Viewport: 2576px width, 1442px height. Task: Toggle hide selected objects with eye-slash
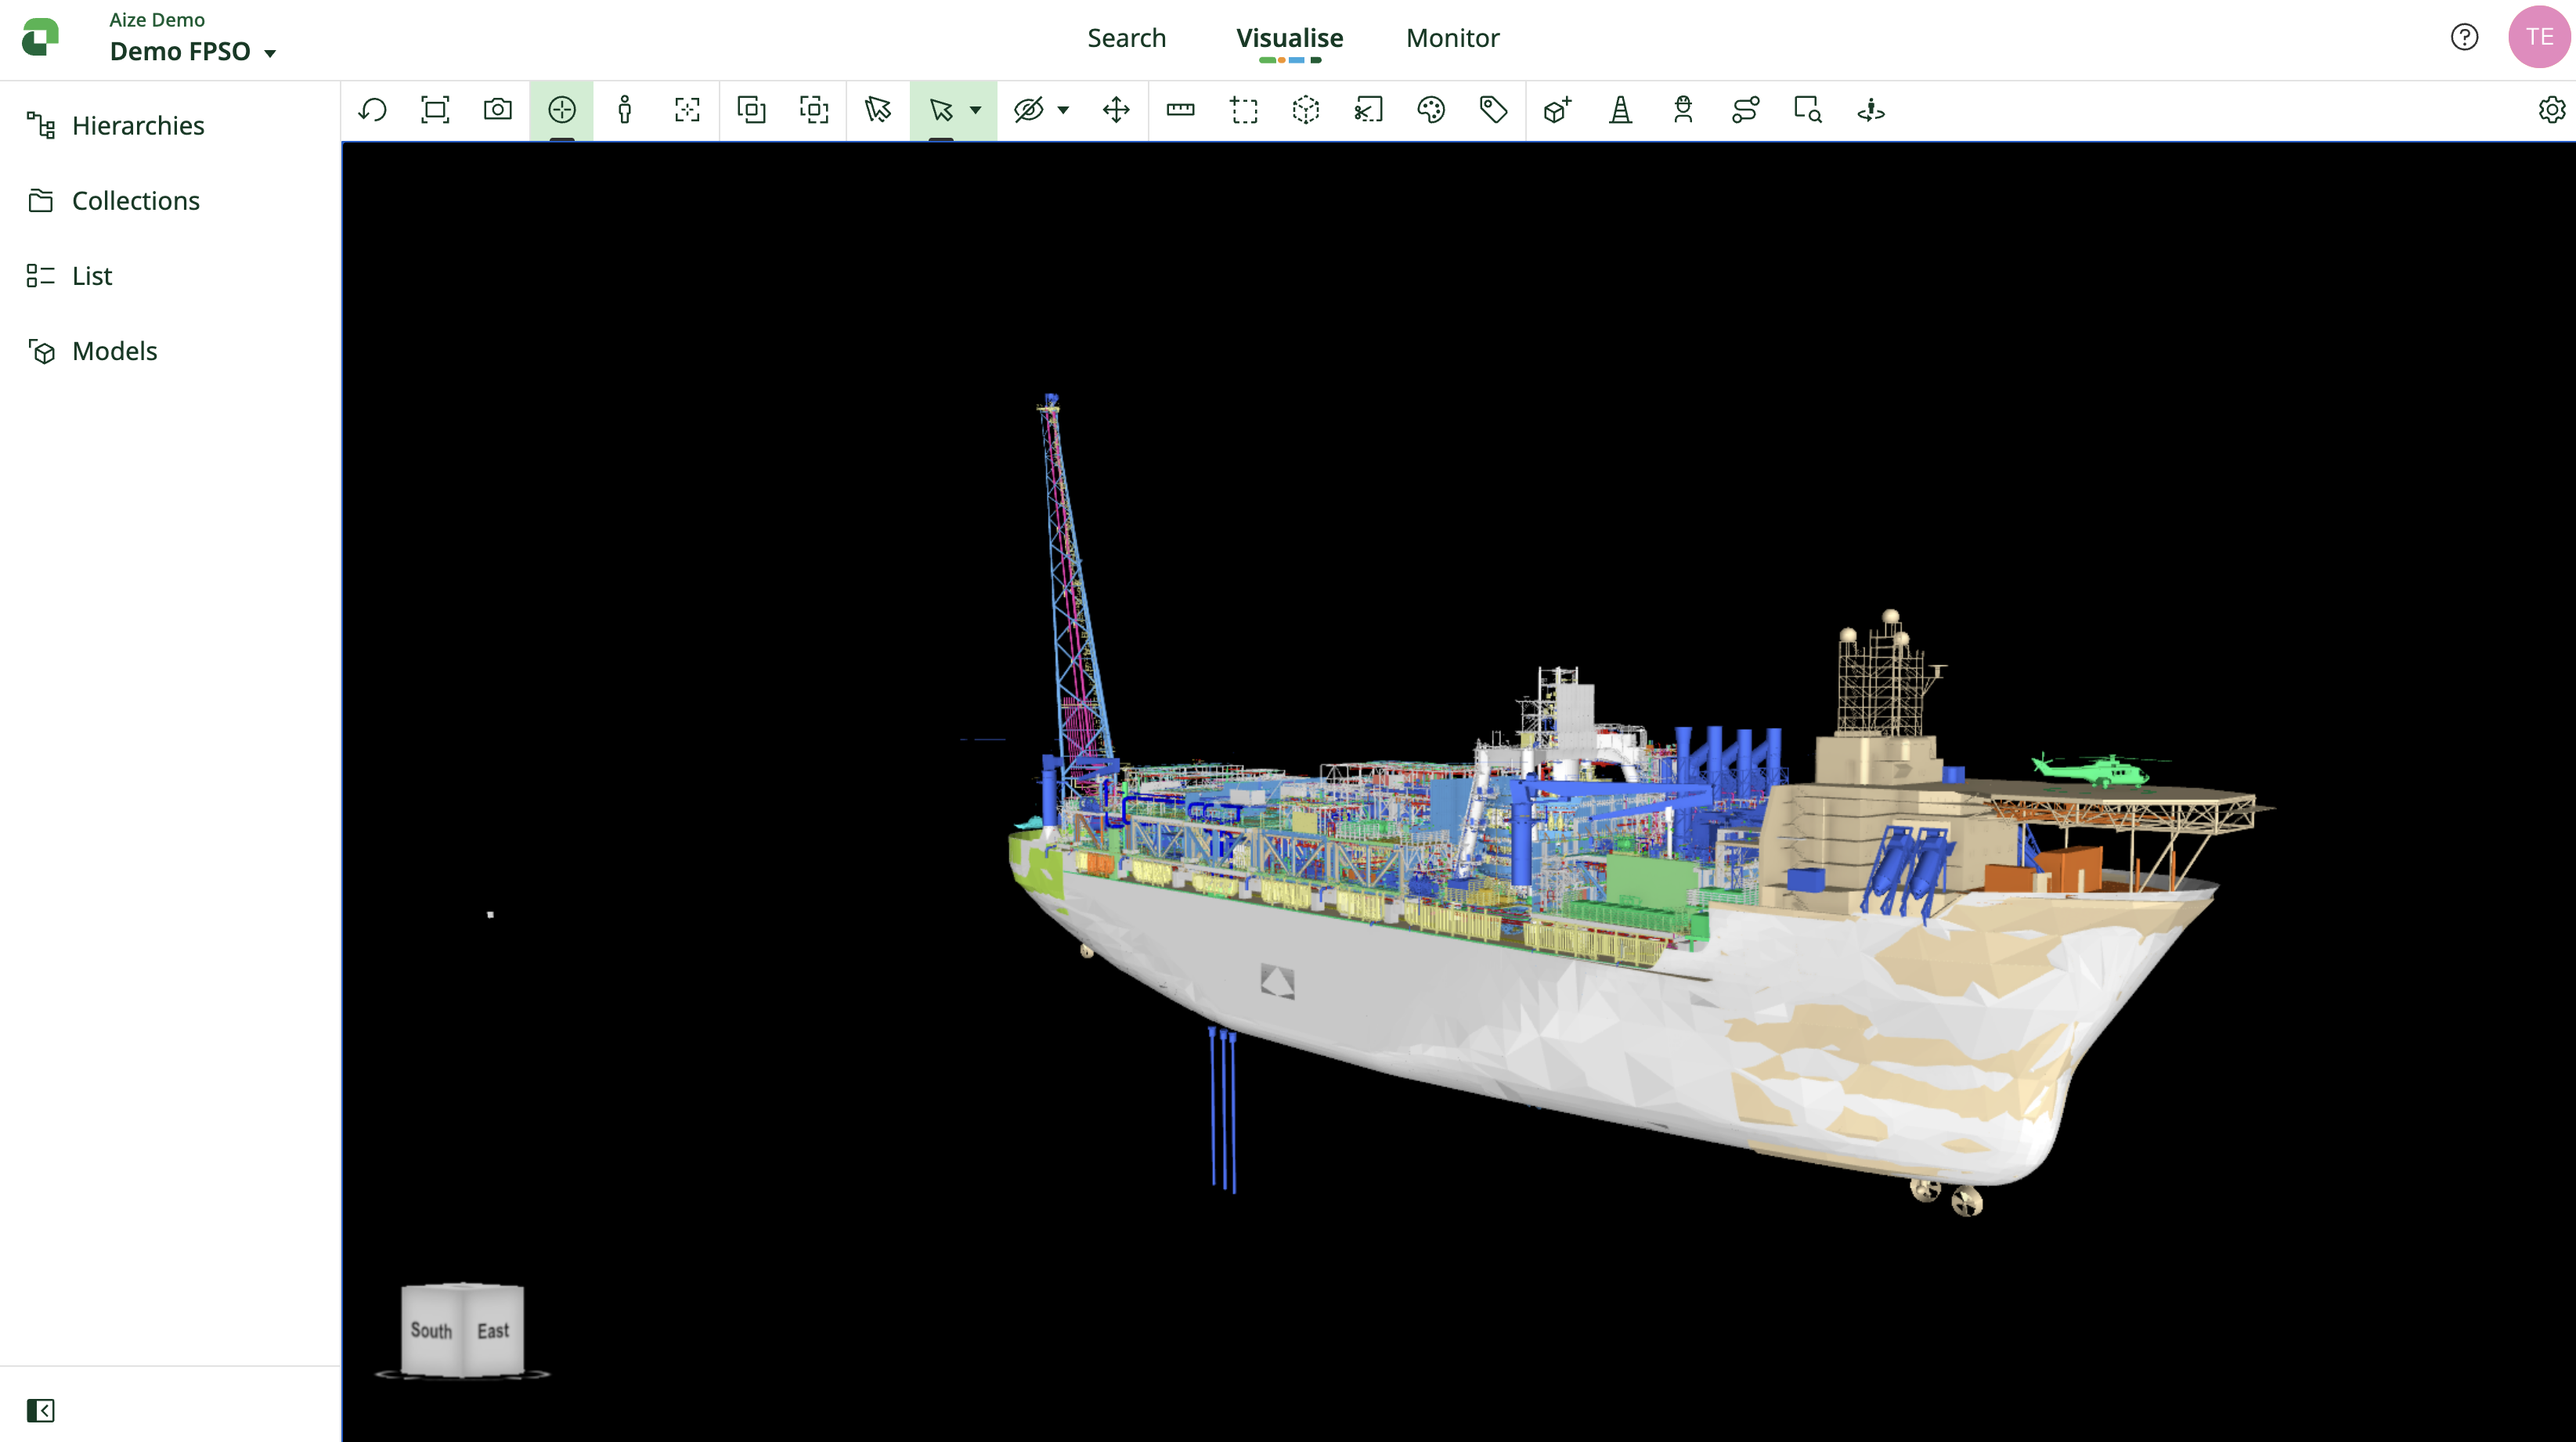point(1028,110)
